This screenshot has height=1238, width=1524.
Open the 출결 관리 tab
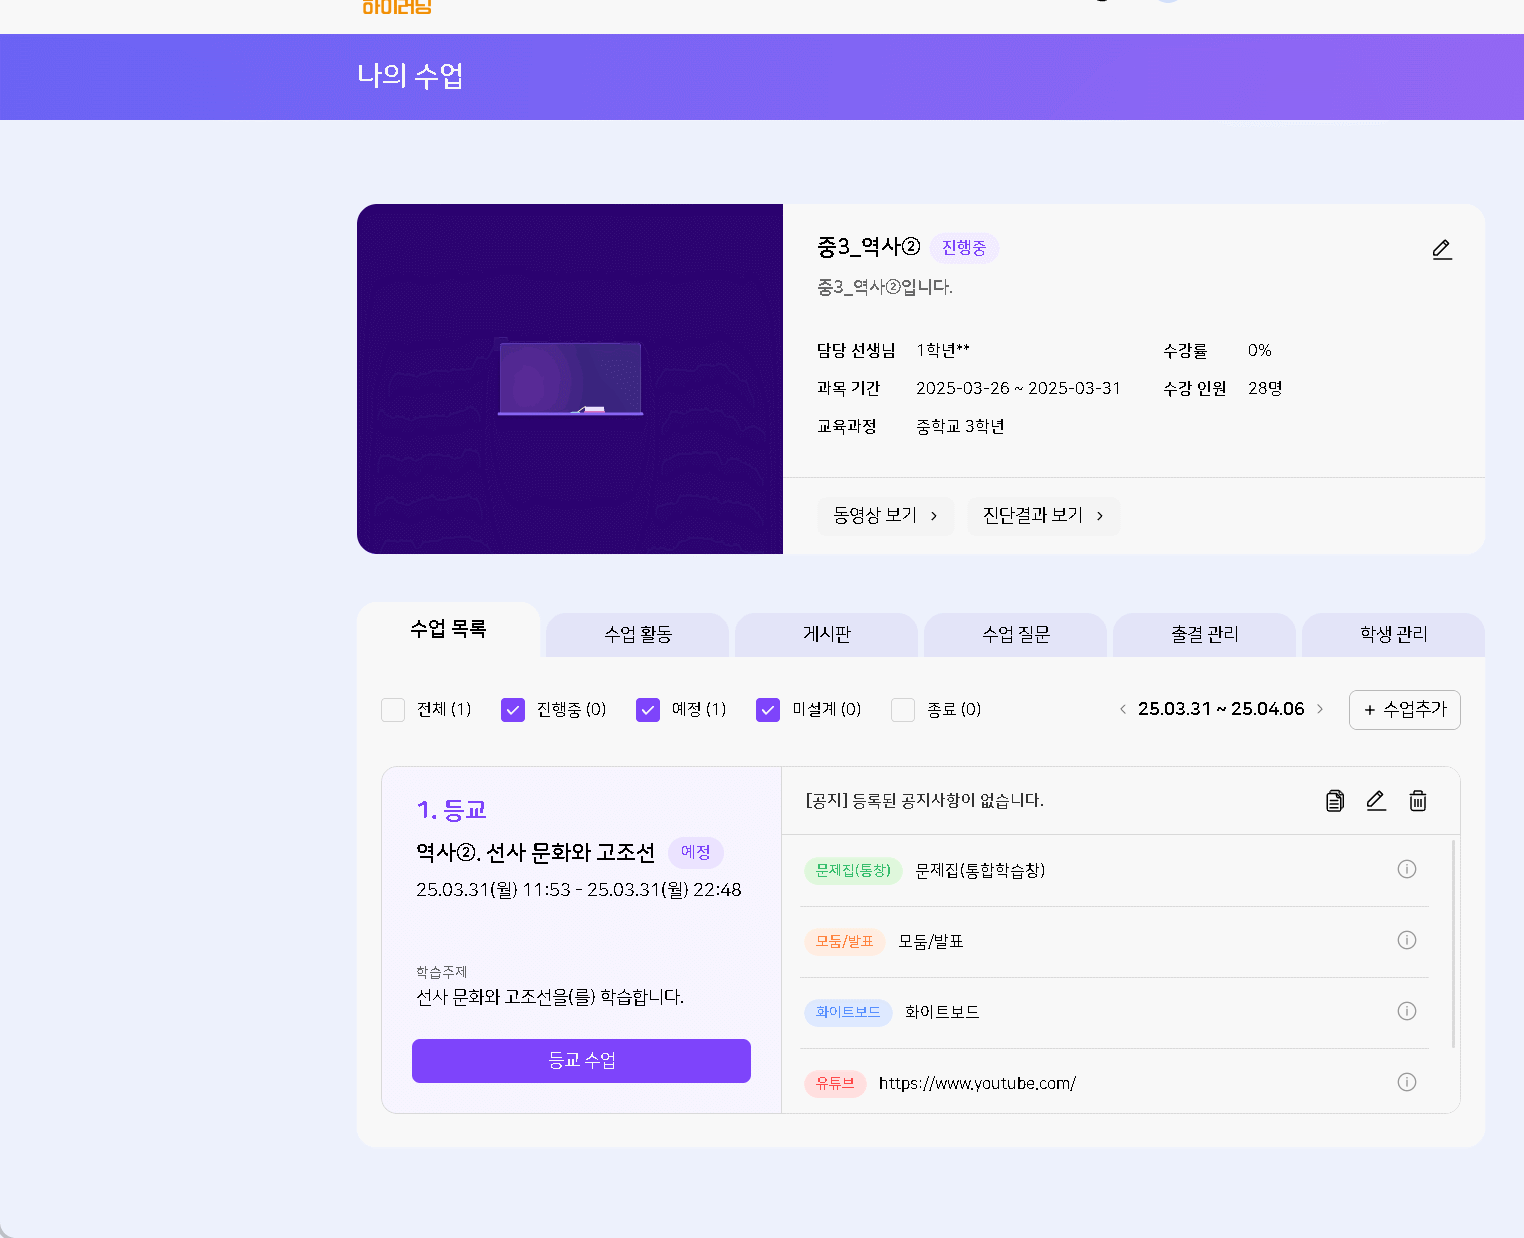tap(1204, 635)
